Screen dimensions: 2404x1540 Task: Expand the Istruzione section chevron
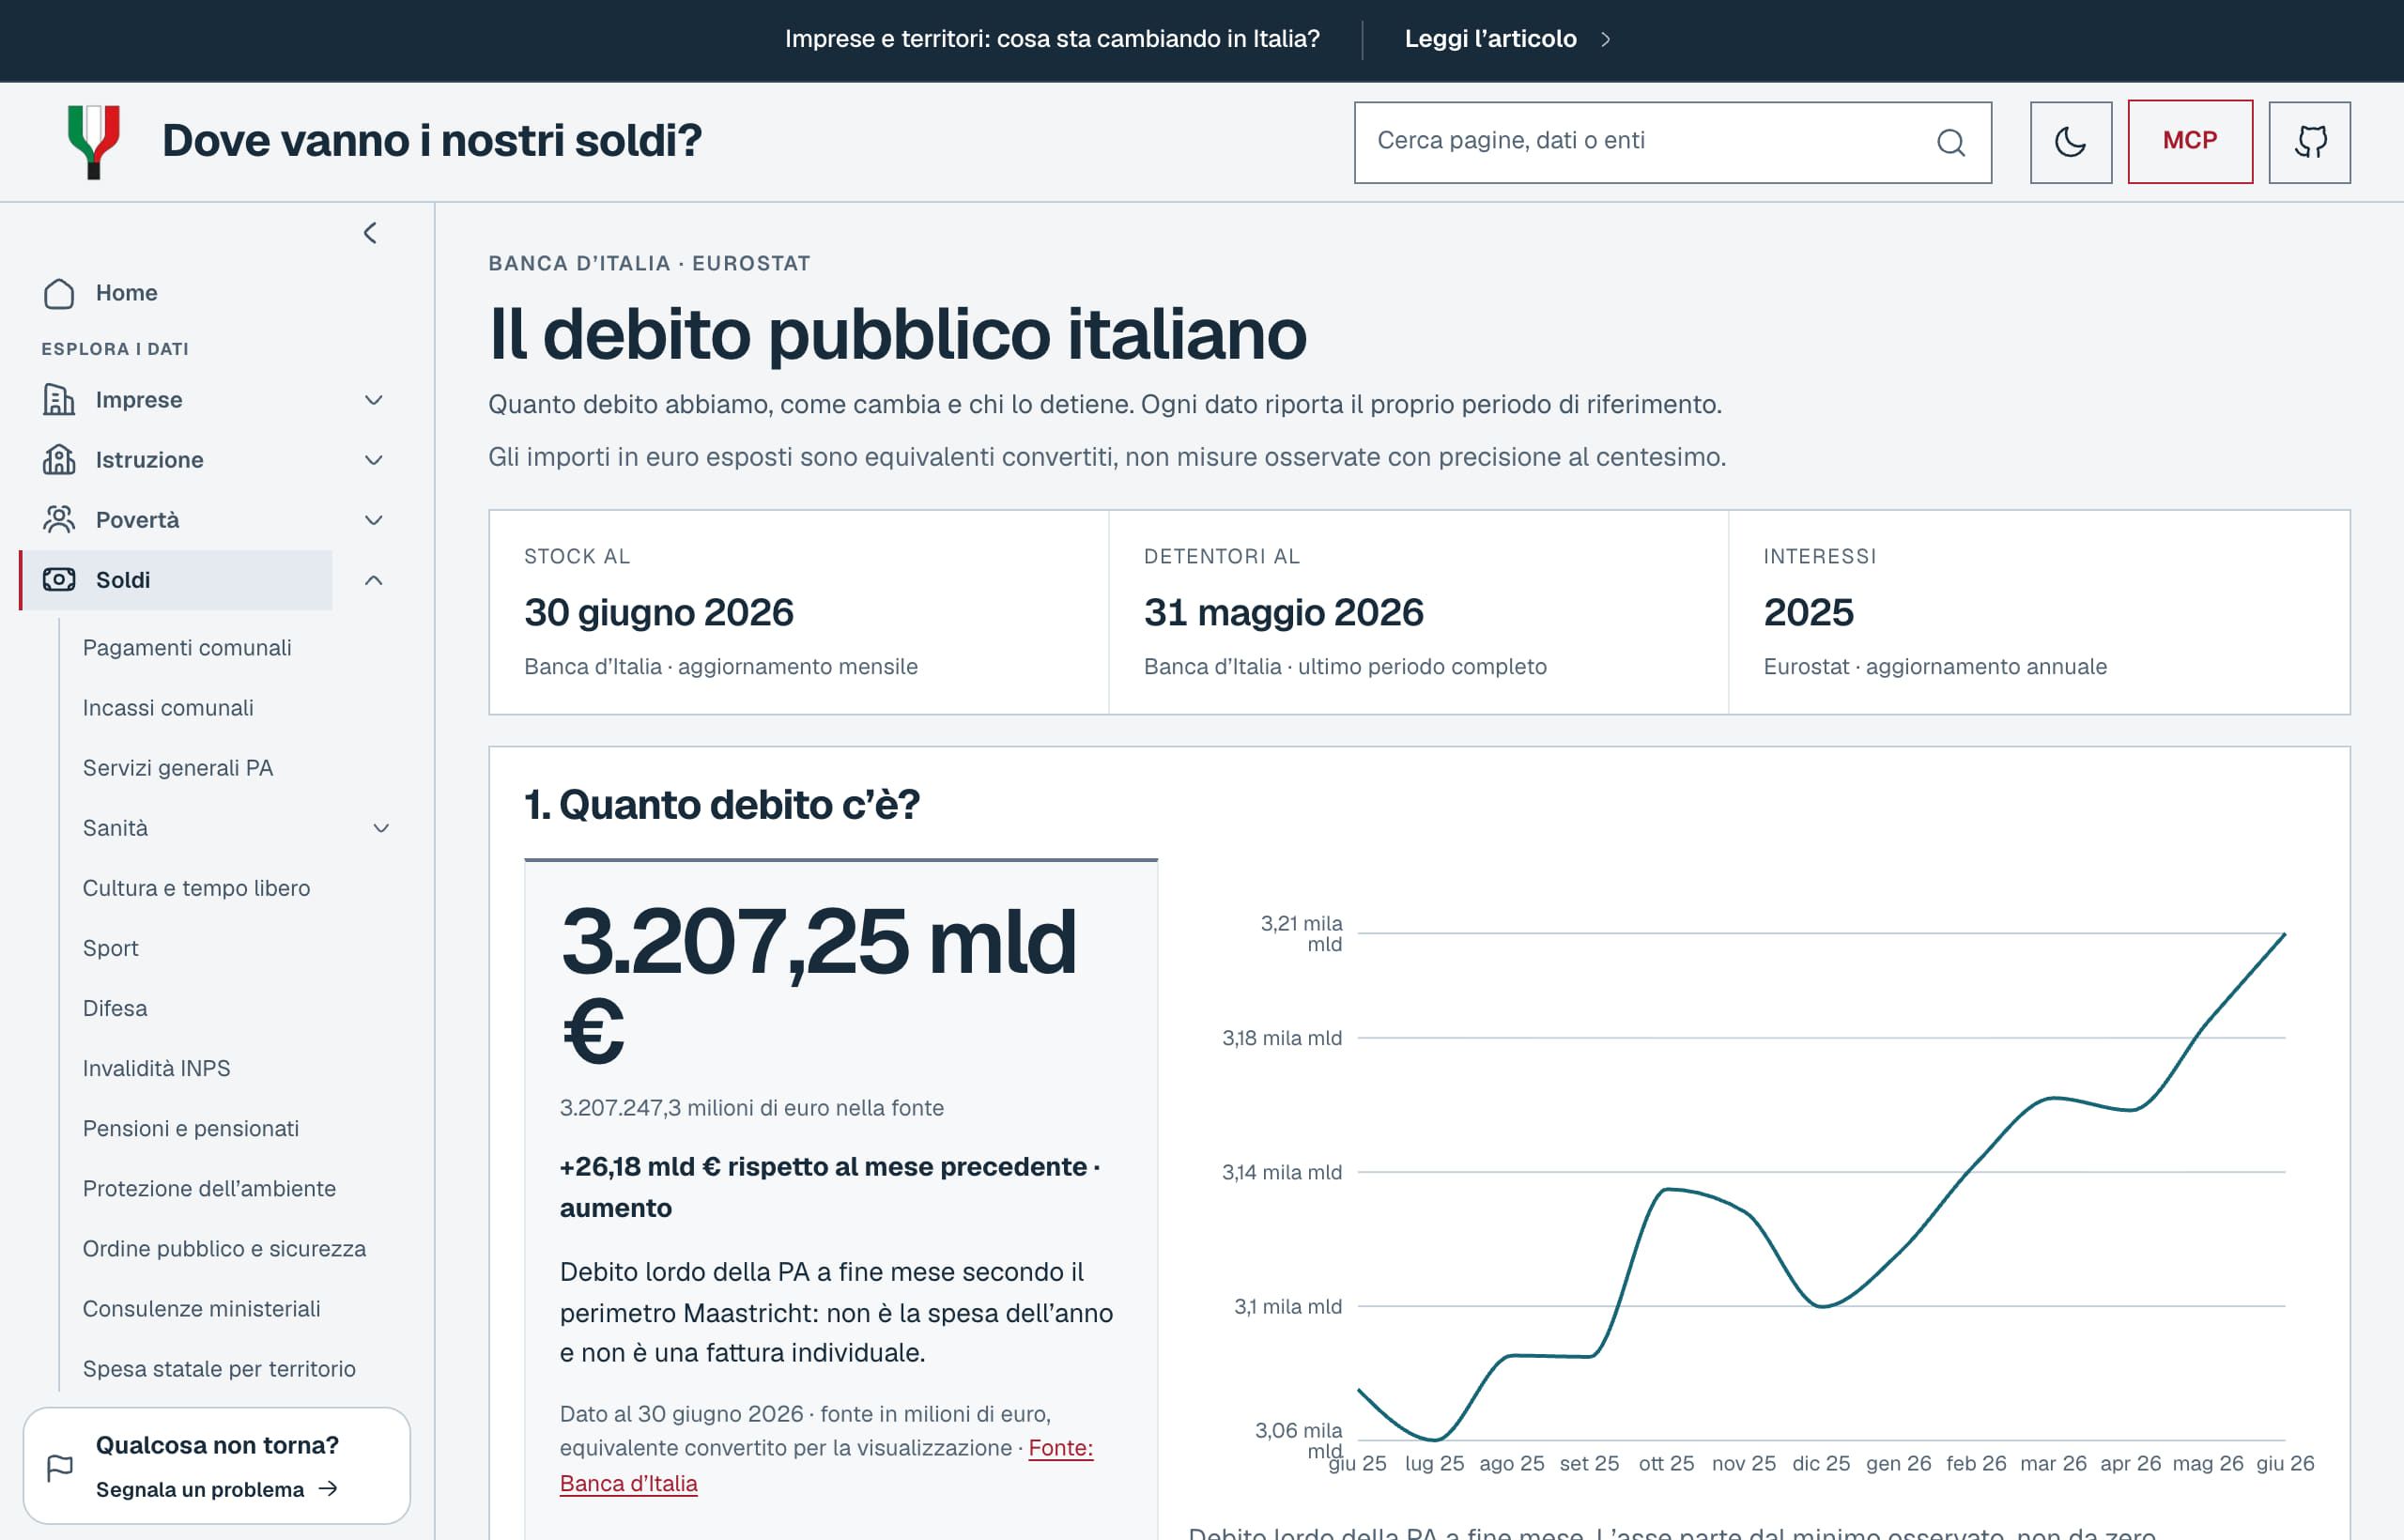pos(374,460)
